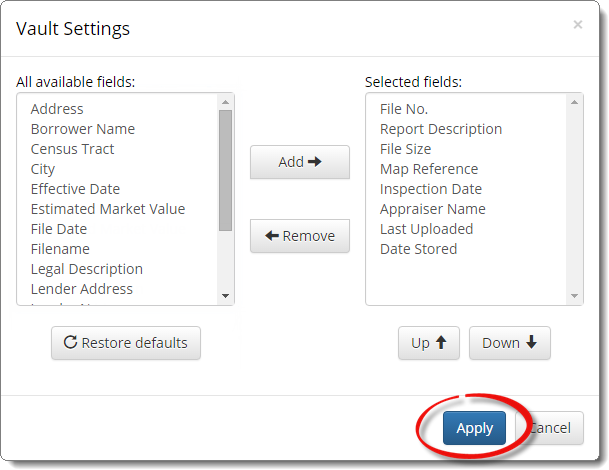Select Date Stored in selected fields
This screenshot has width=609, height=470.
pyautogui.click(x=418, y=249)
